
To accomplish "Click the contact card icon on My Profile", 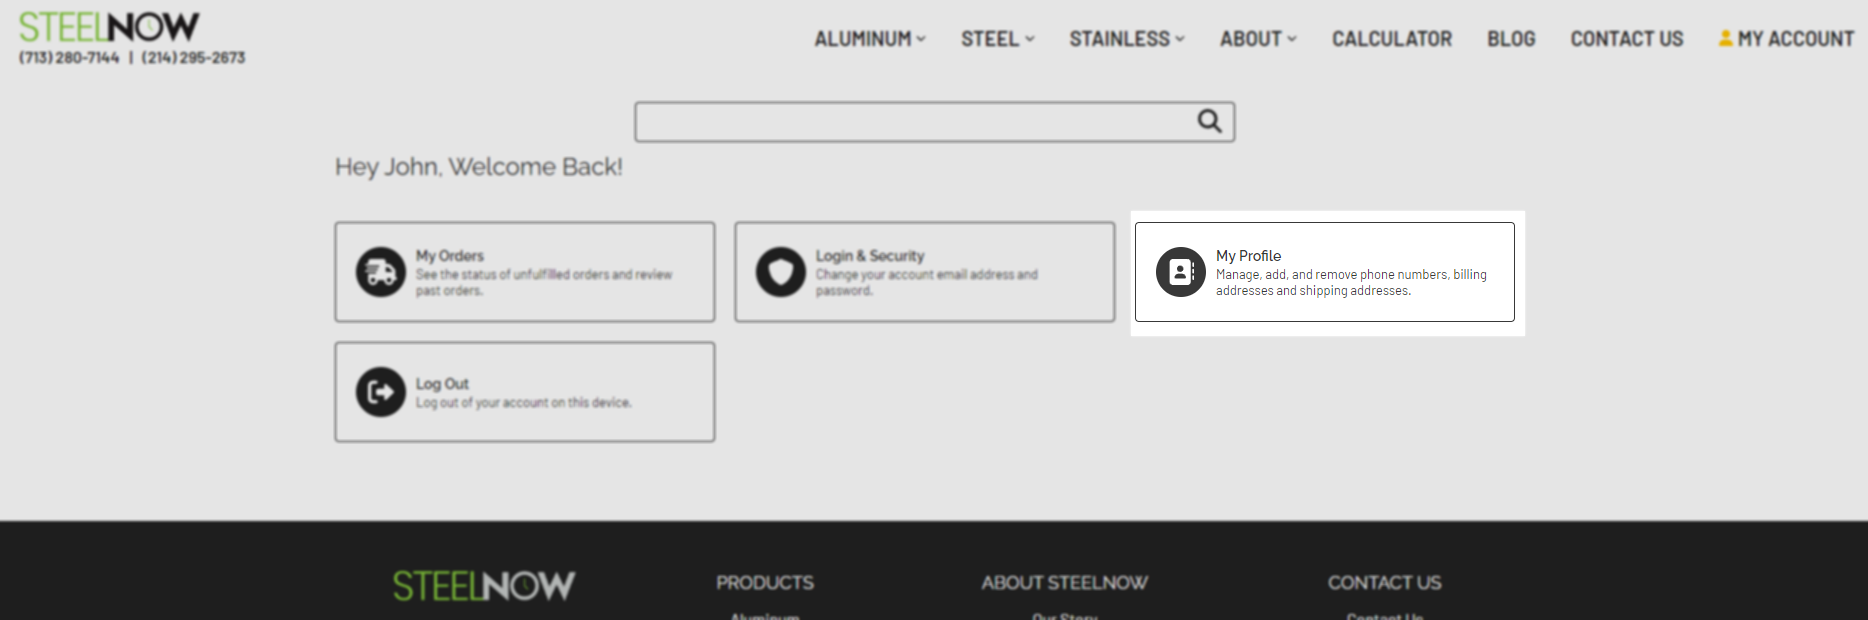I will coord(1180,271).
